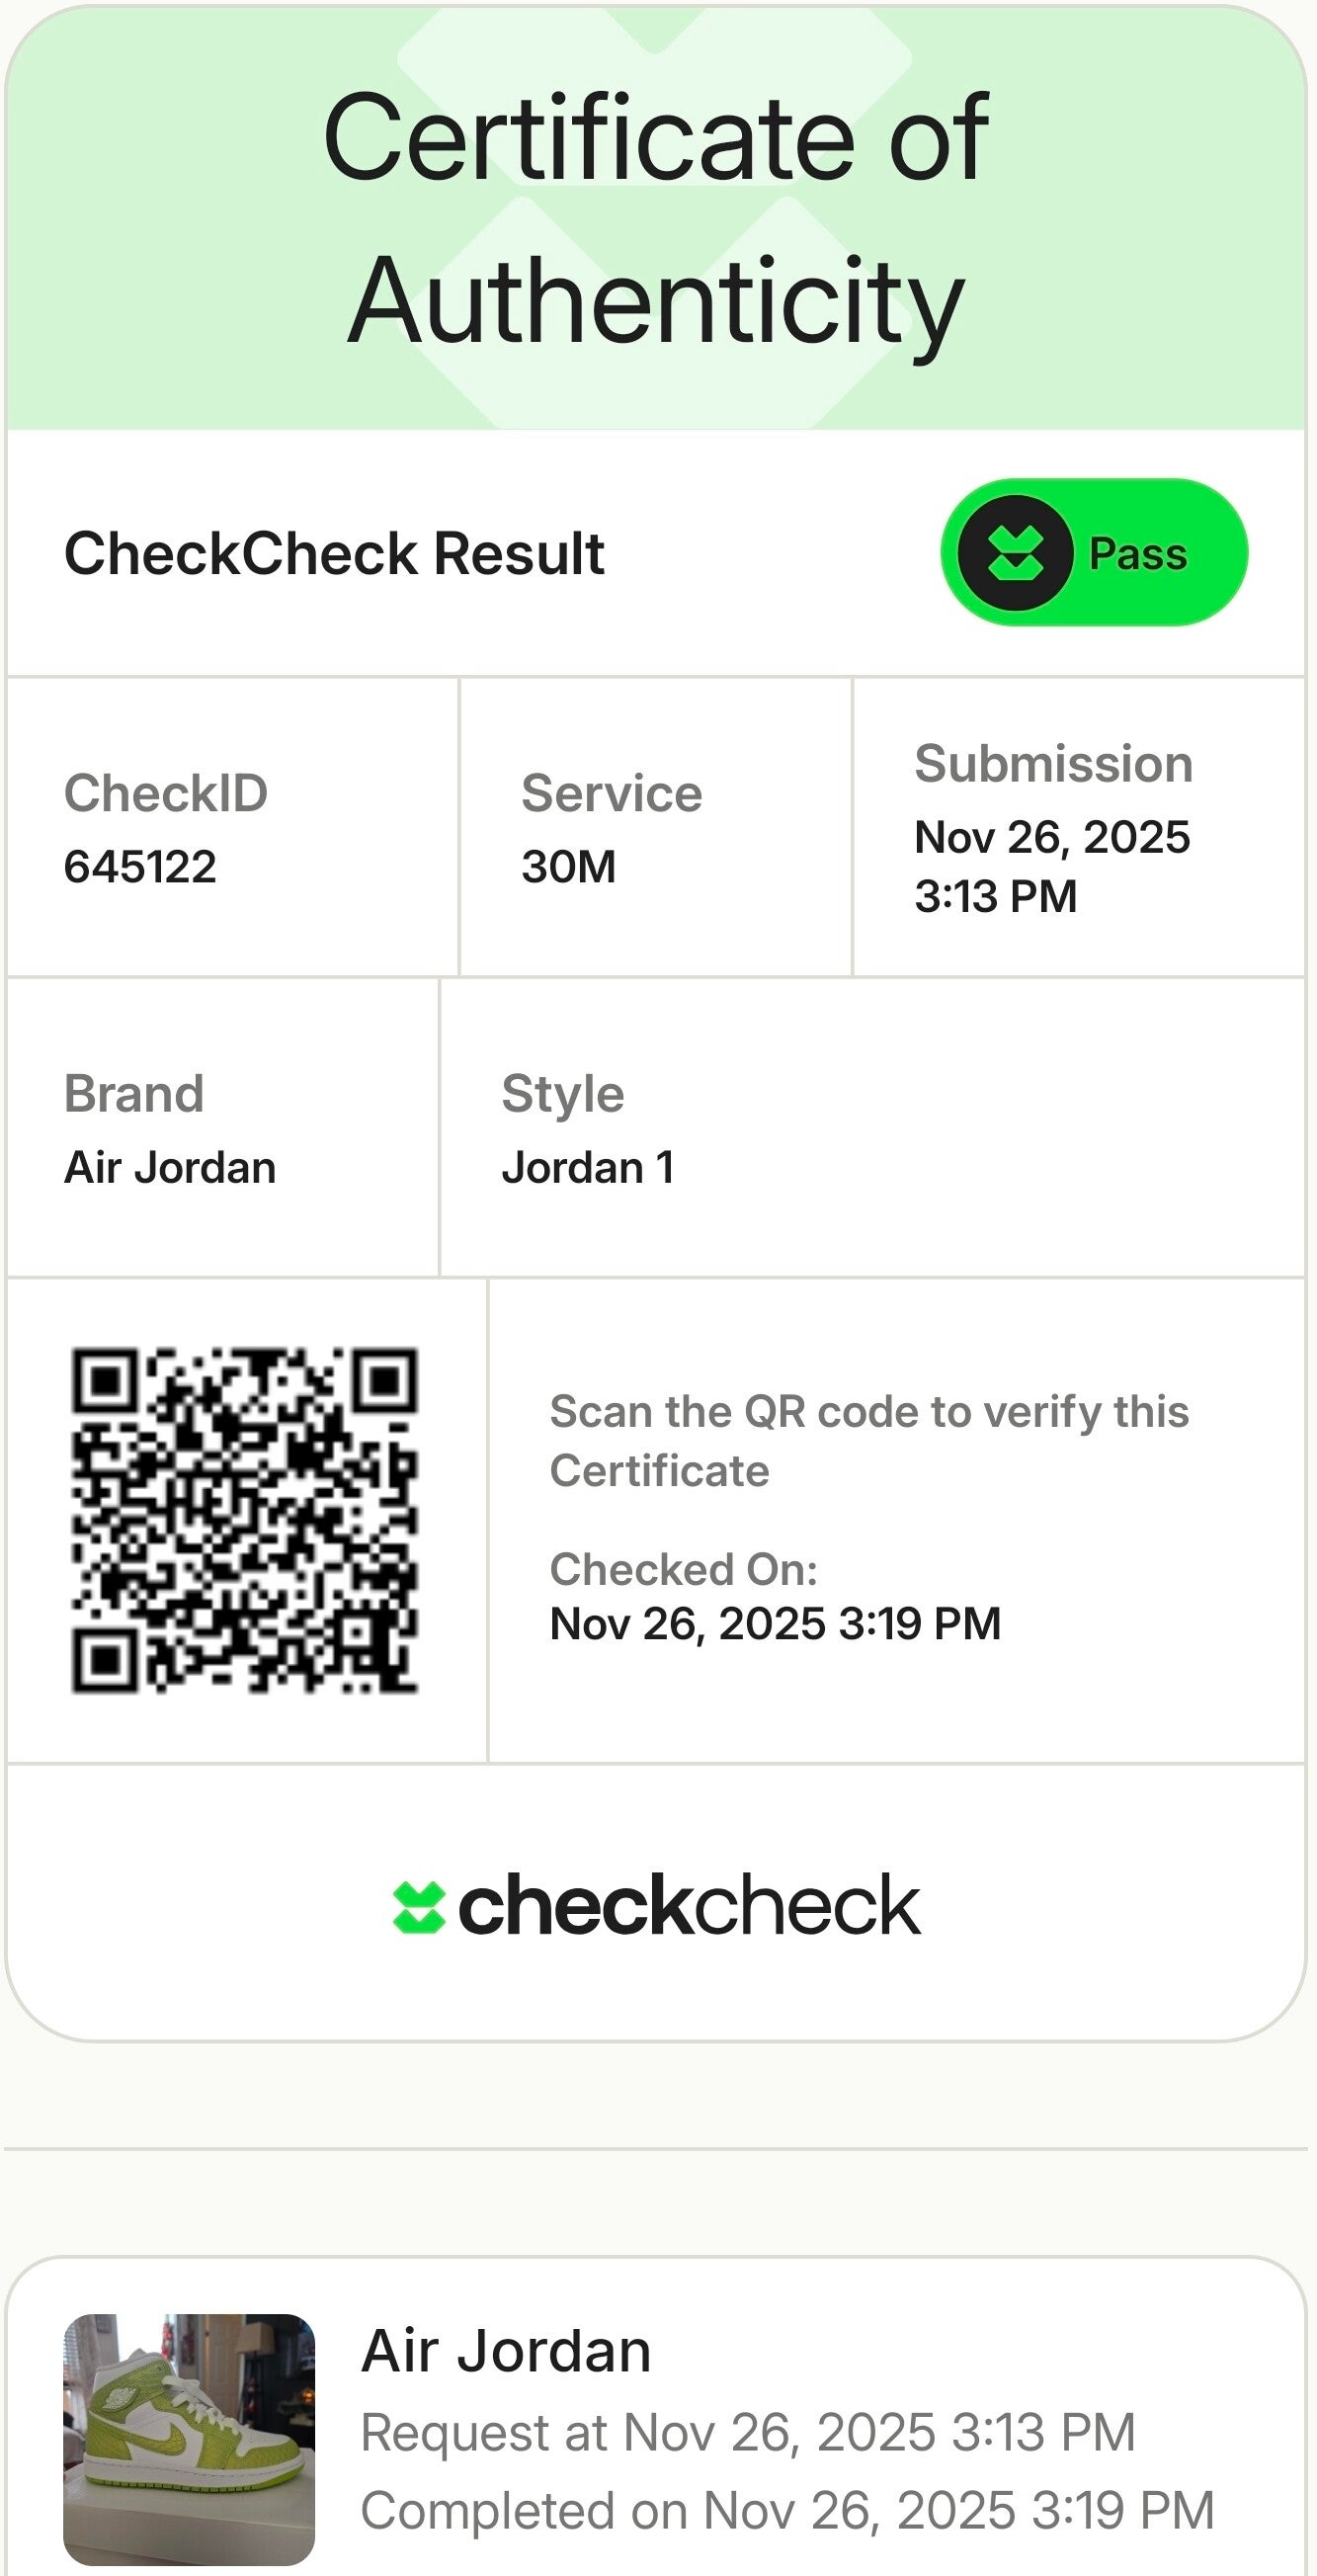
Task: Click the Service value 30M
Action: tap(568, 866)
